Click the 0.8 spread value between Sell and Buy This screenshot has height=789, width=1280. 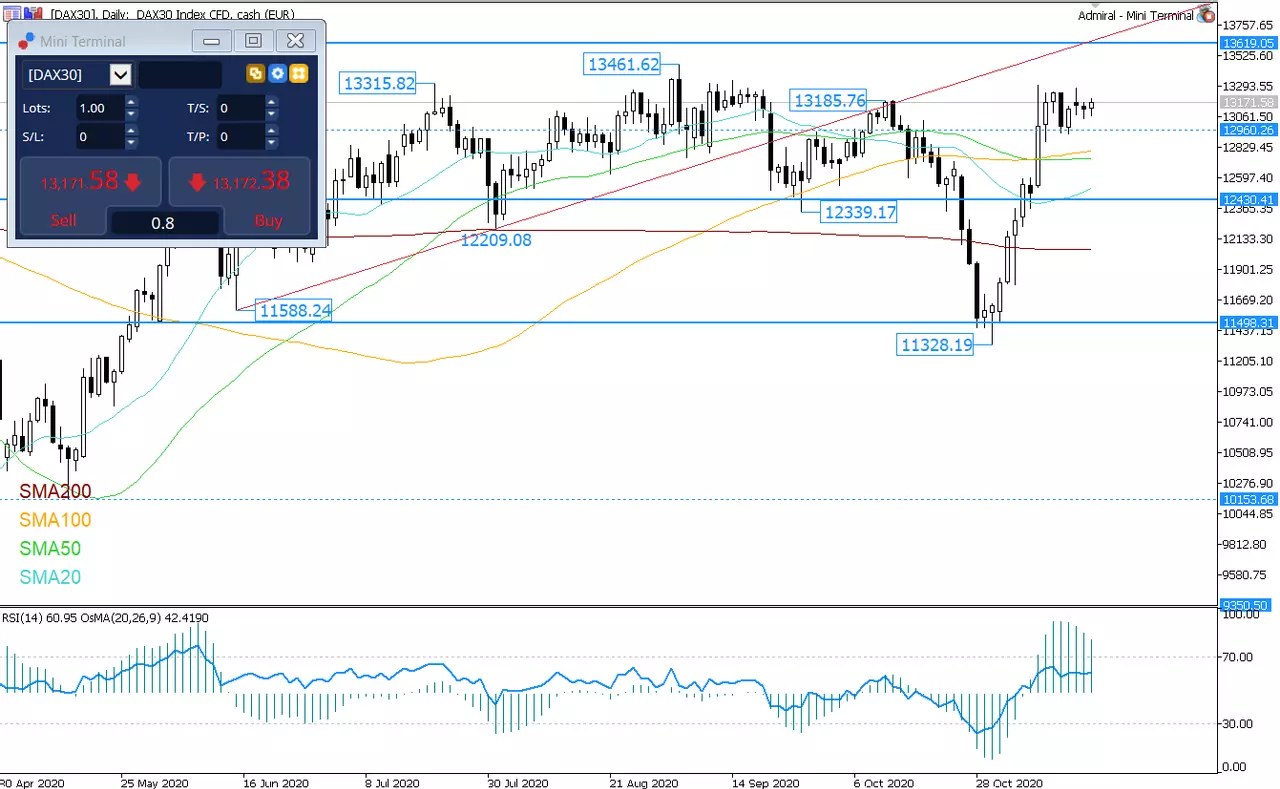(163, 223)
